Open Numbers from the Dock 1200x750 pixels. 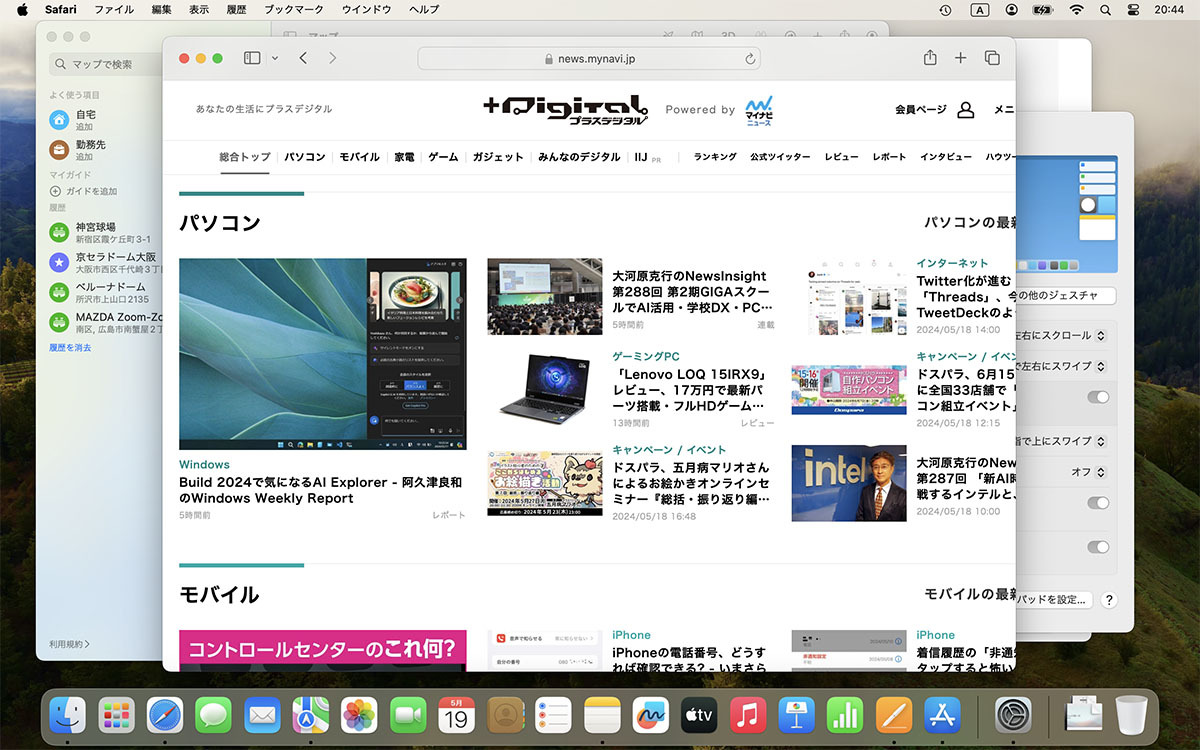pos(845,715)
